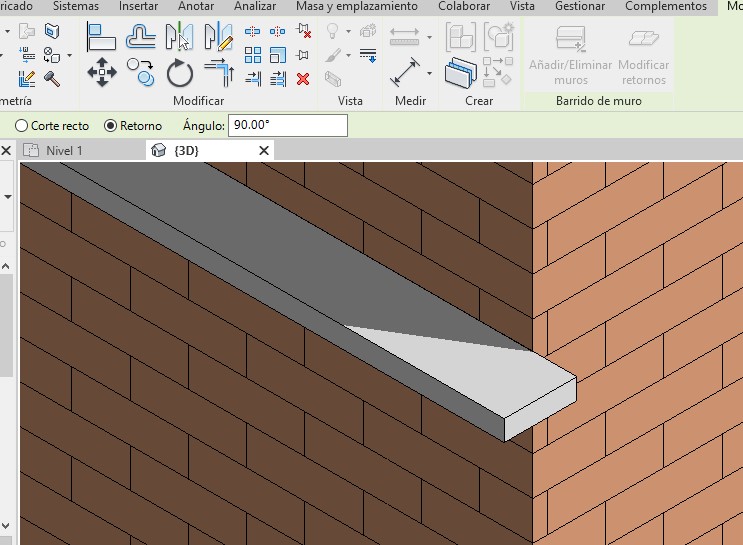Activate the Rotate tool
Viewport: 743px width, 545px height.
[x=180, y=72]
